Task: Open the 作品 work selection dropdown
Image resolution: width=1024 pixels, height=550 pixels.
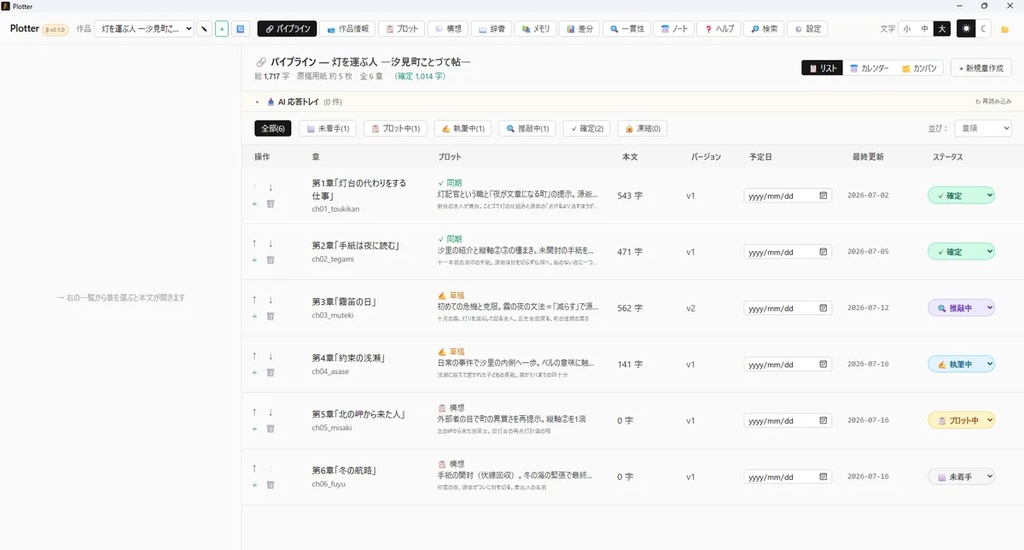Action: [144, 29]
